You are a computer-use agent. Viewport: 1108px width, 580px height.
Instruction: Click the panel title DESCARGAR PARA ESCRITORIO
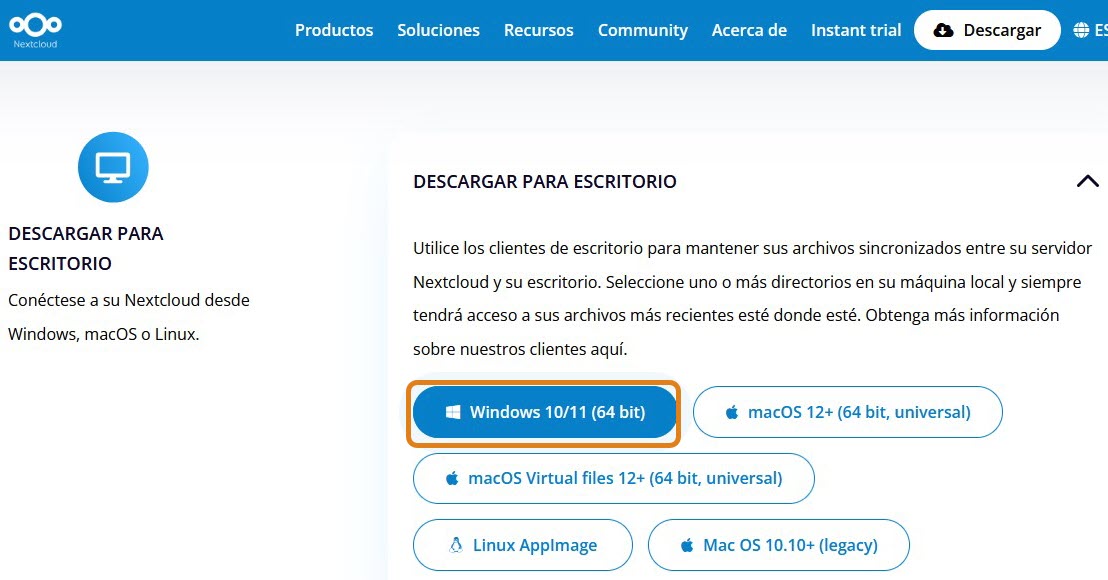coord(545,181)
